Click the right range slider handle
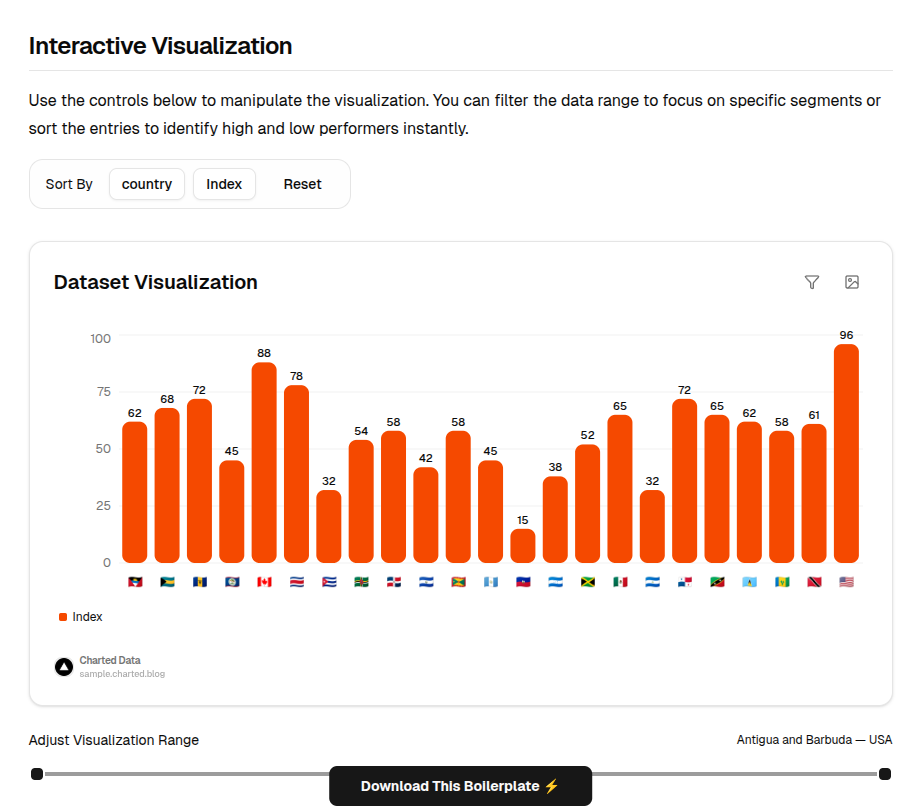Screen dimensions: 920x809 884,773
